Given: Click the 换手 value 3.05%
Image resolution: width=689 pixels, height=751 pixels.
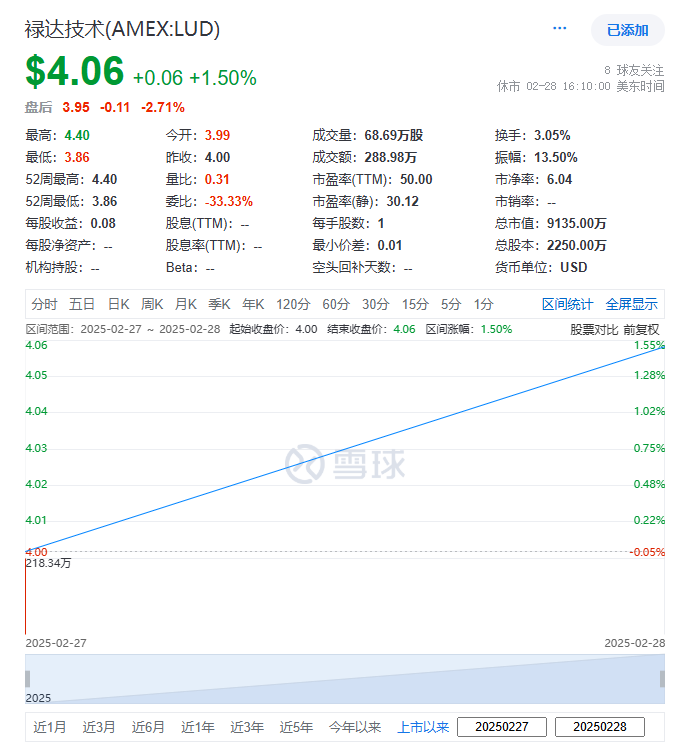Looking at the screenshot, I should coord(552,135).
